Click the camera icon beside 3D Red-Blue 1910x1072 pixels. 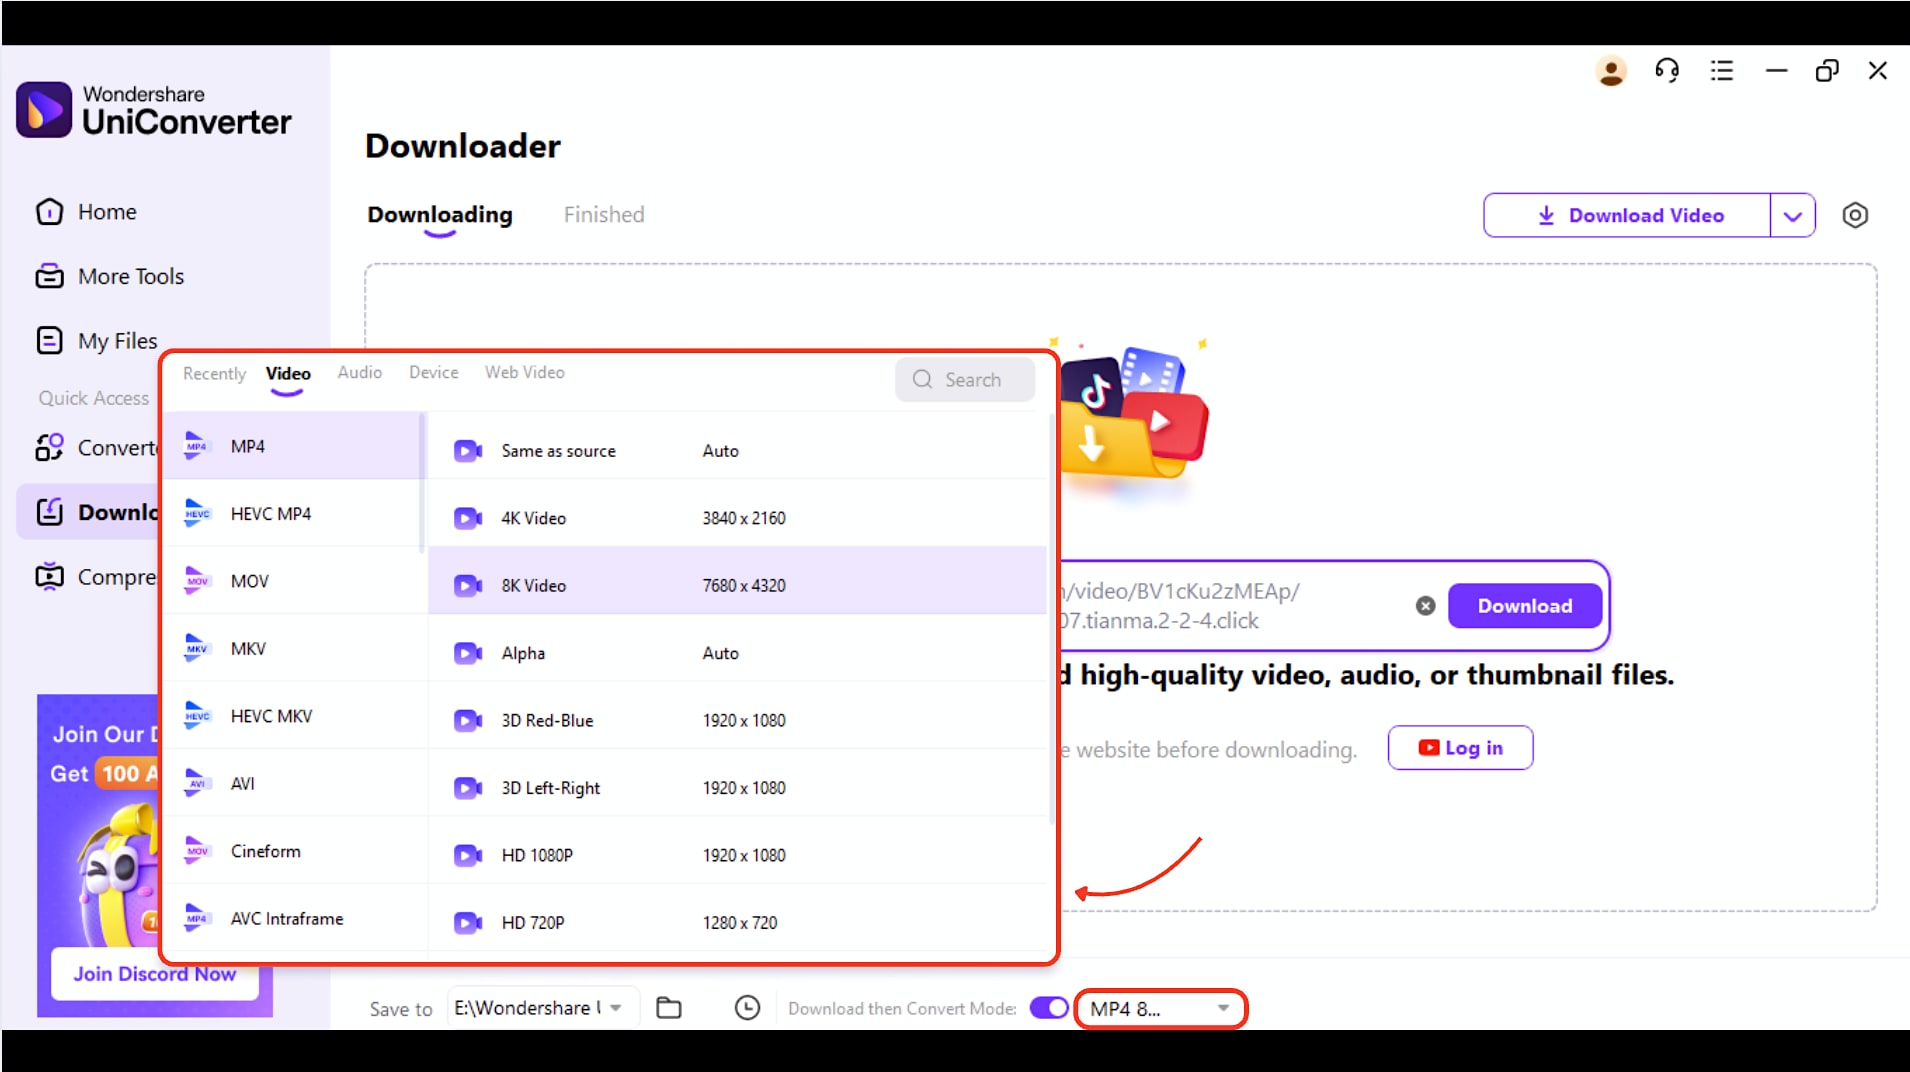tap(468, 720)
